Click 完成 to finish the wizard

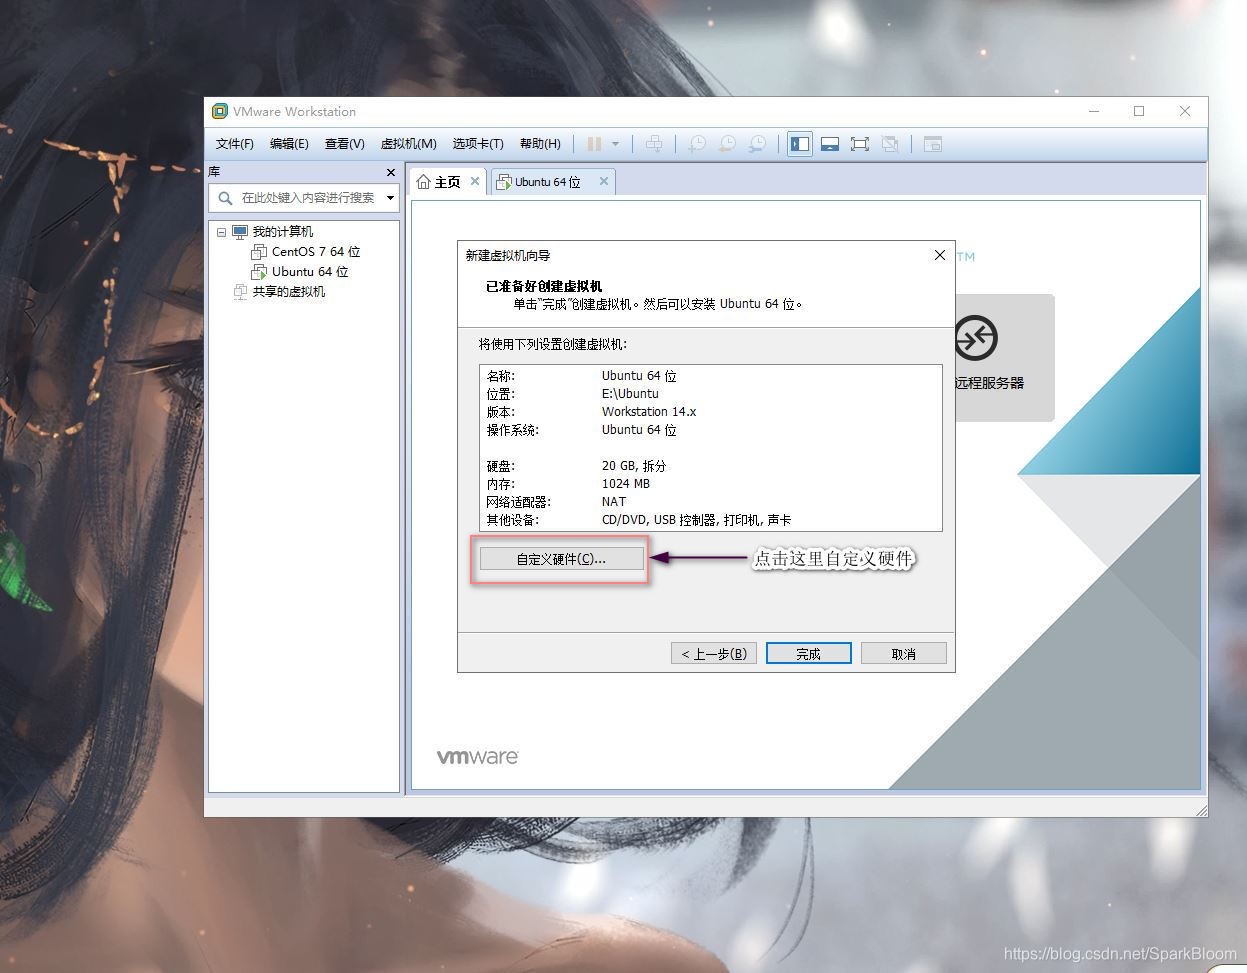(x=809, y=654)
